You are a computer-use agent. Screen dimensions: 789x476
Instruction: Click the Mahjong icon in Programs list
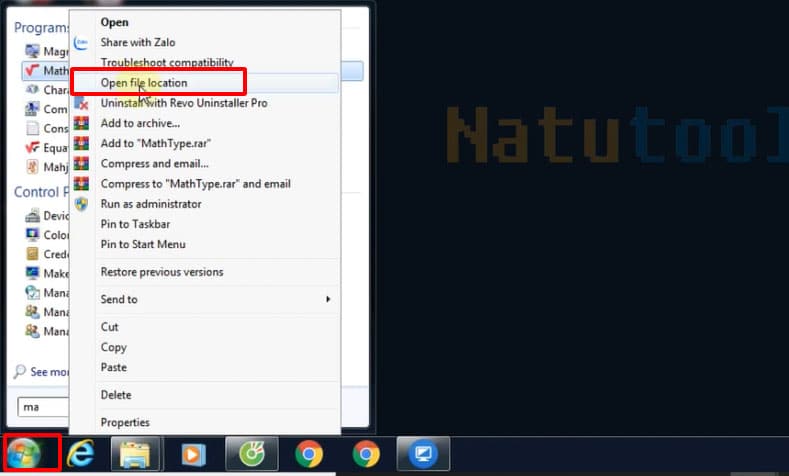[32, 167]
